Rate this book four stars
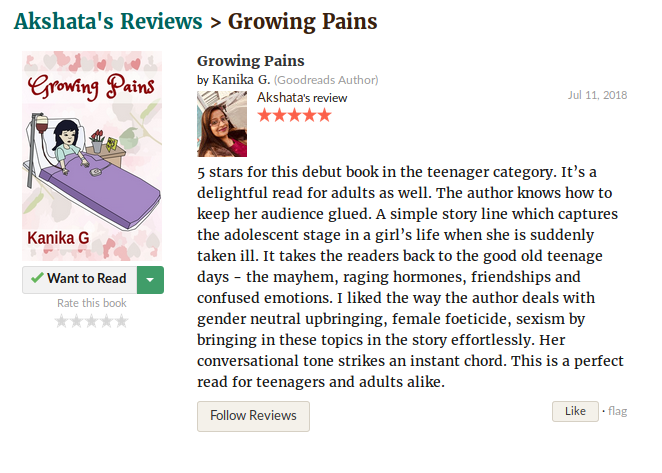 pos(107,321)
